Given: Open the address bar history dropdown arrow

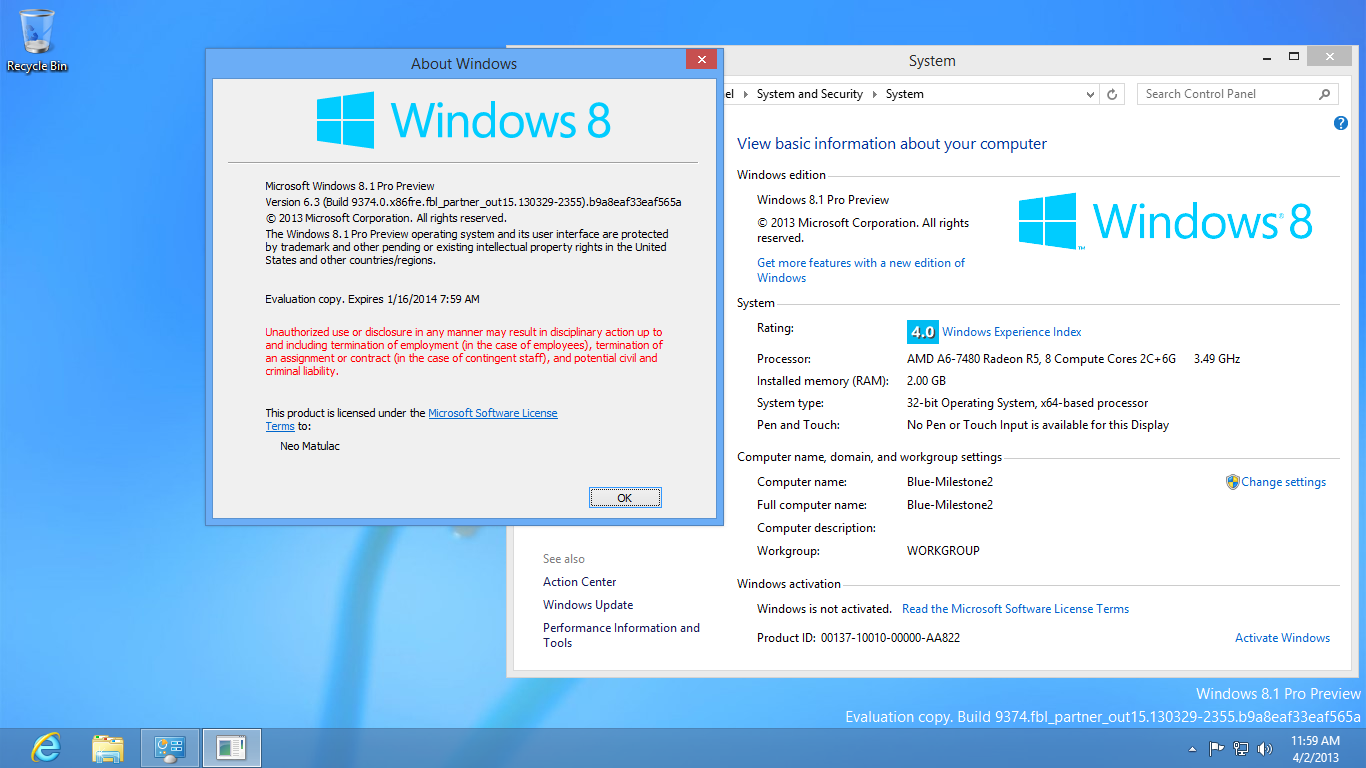Looking at the screenshot, I should (1090, 94).
